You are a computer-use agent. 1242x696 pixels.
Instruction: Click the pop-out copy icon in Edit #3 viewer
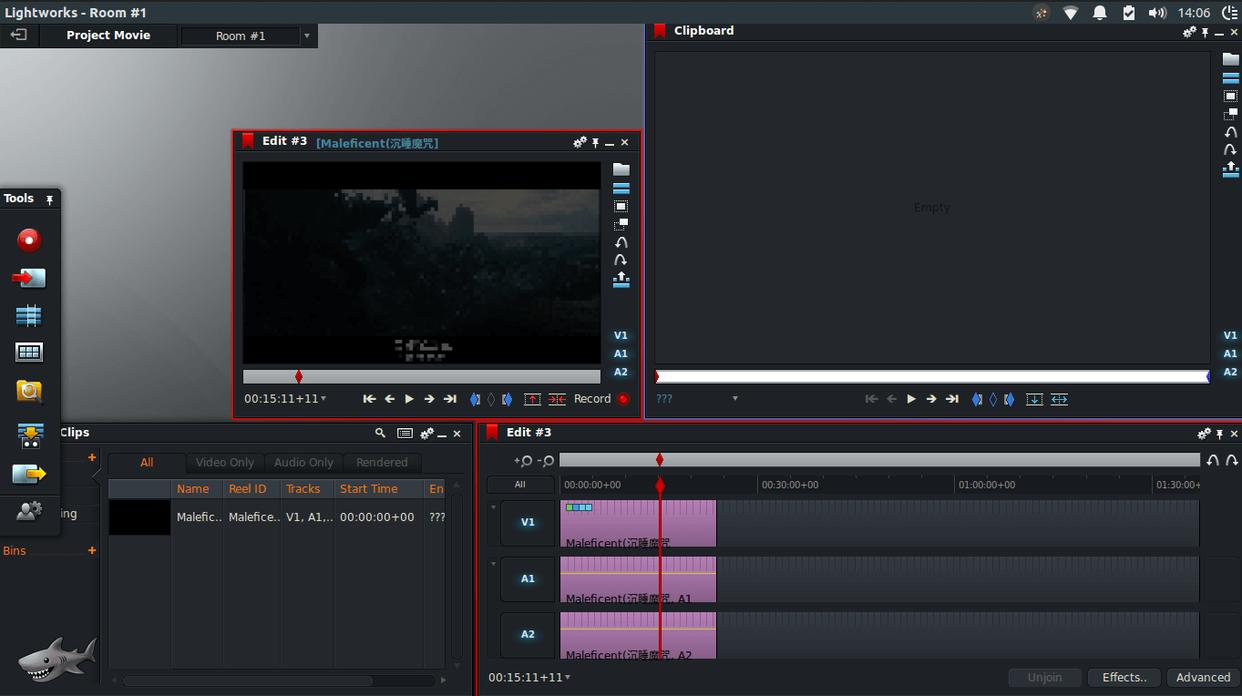(x=621, y=225)
